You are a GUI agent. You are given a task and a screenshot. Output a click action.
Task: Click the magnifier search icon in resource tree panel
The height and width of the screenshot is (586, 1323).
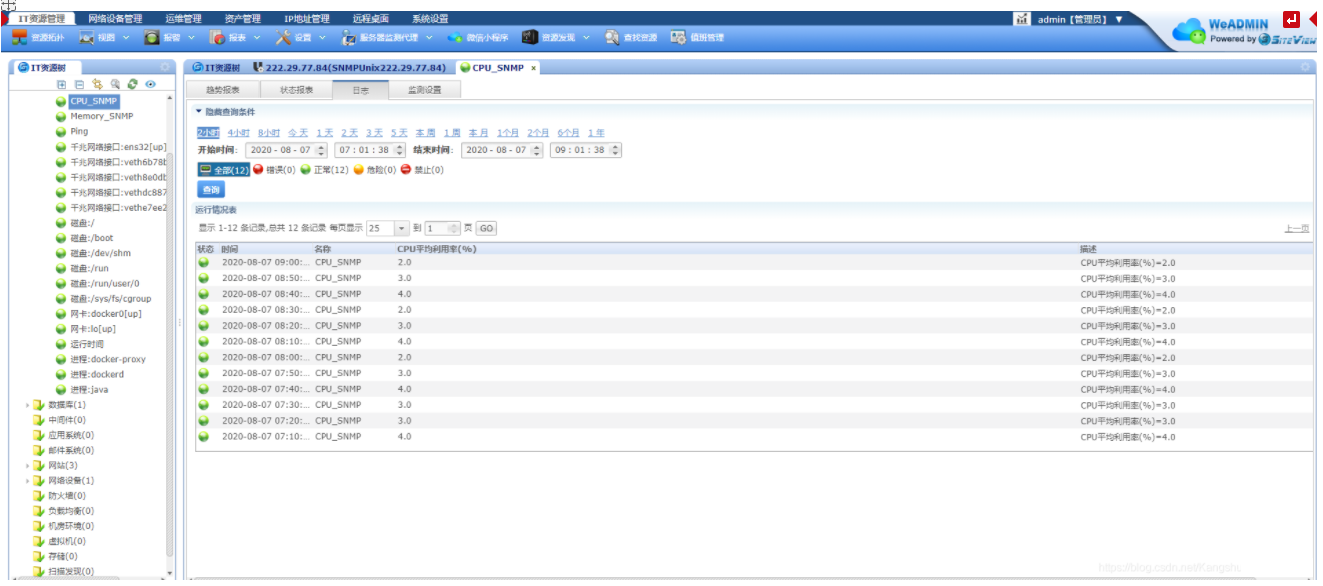tap(114, 84)
